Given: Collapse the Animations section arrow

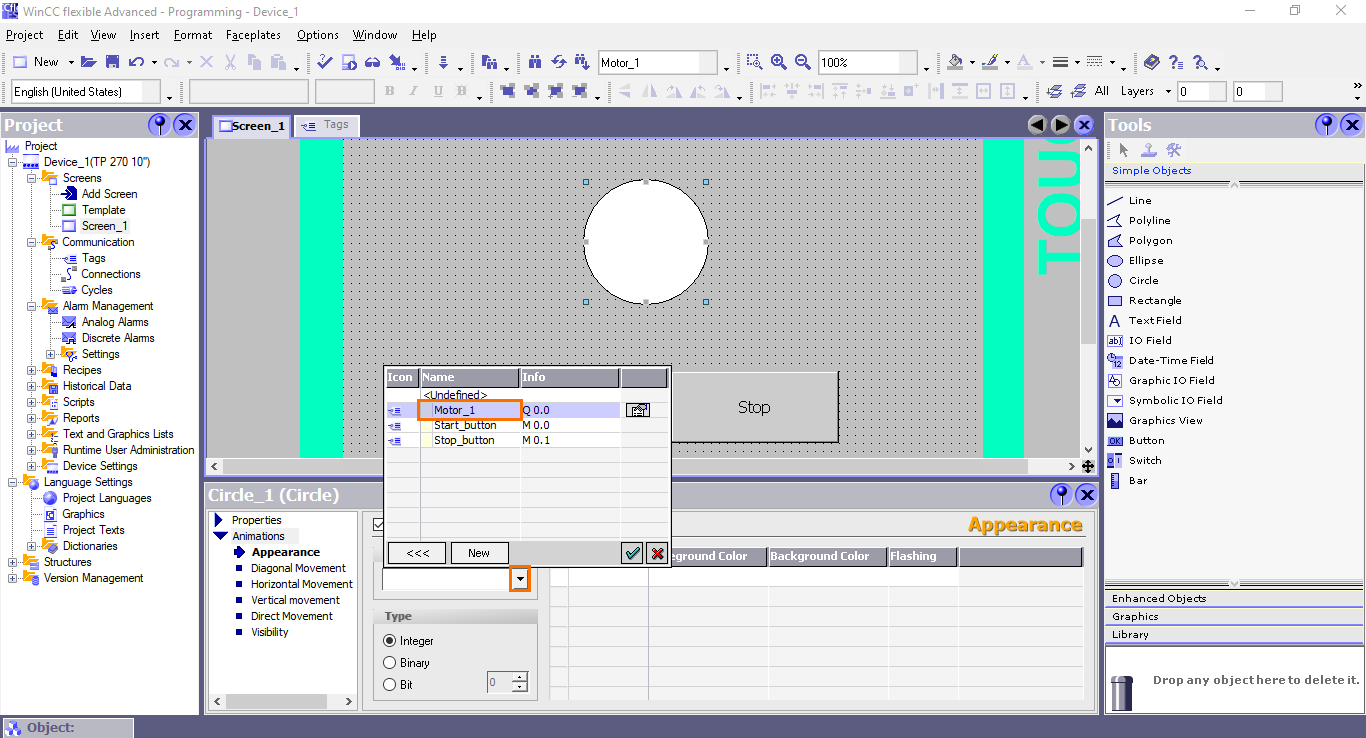Looking at the screenshot, I should [x=221, y=536].
